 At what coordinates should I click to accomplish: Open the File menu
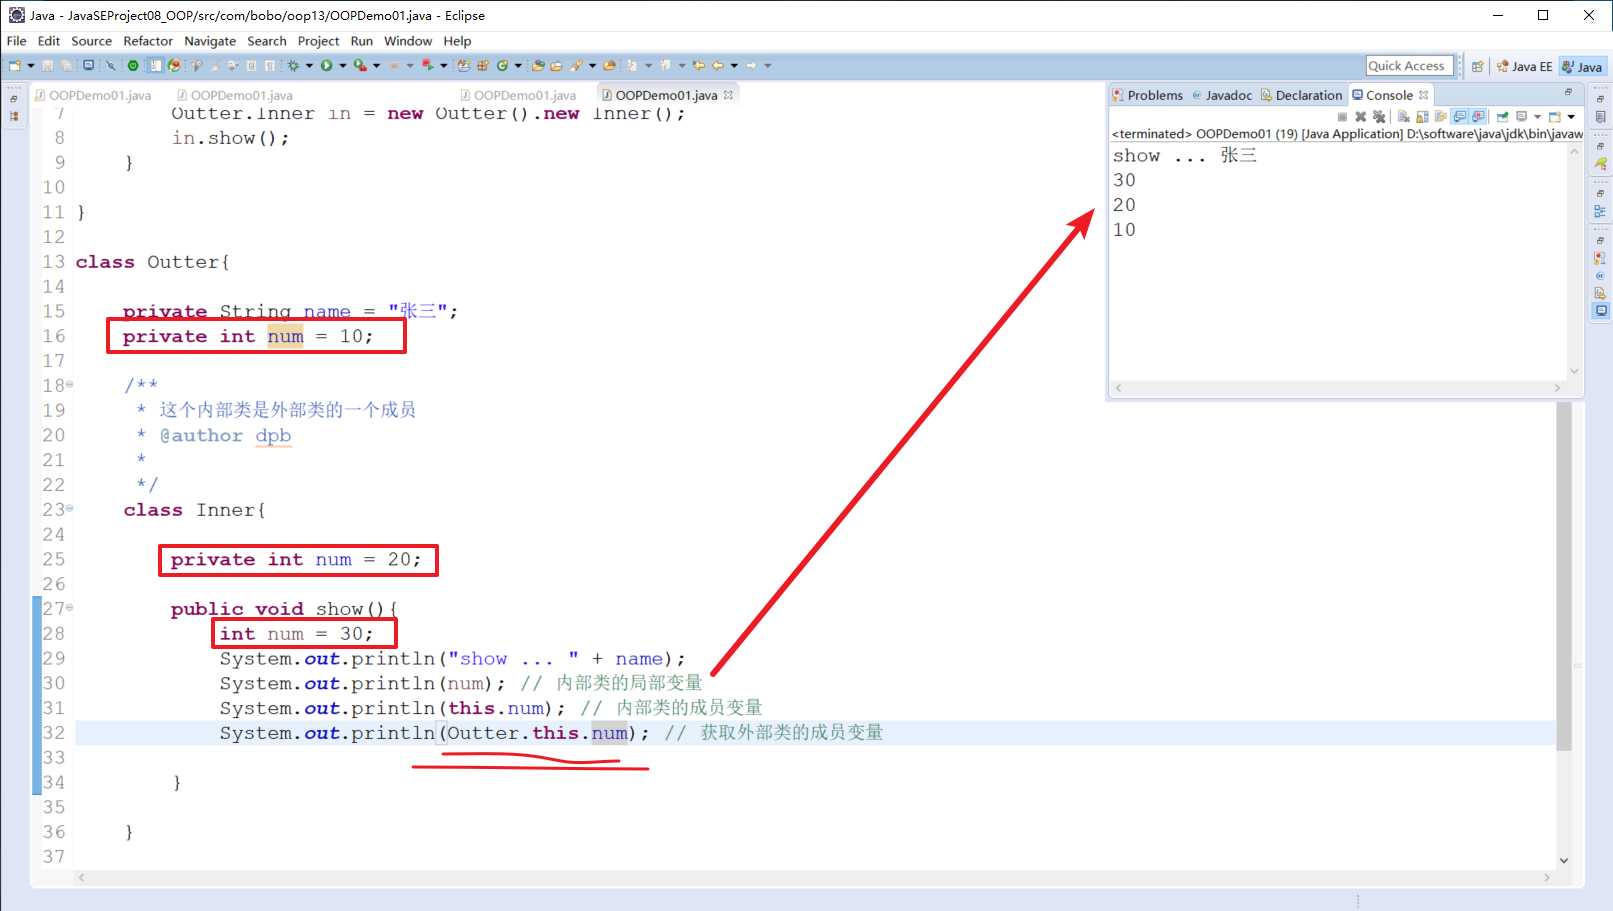pos(16,41)
